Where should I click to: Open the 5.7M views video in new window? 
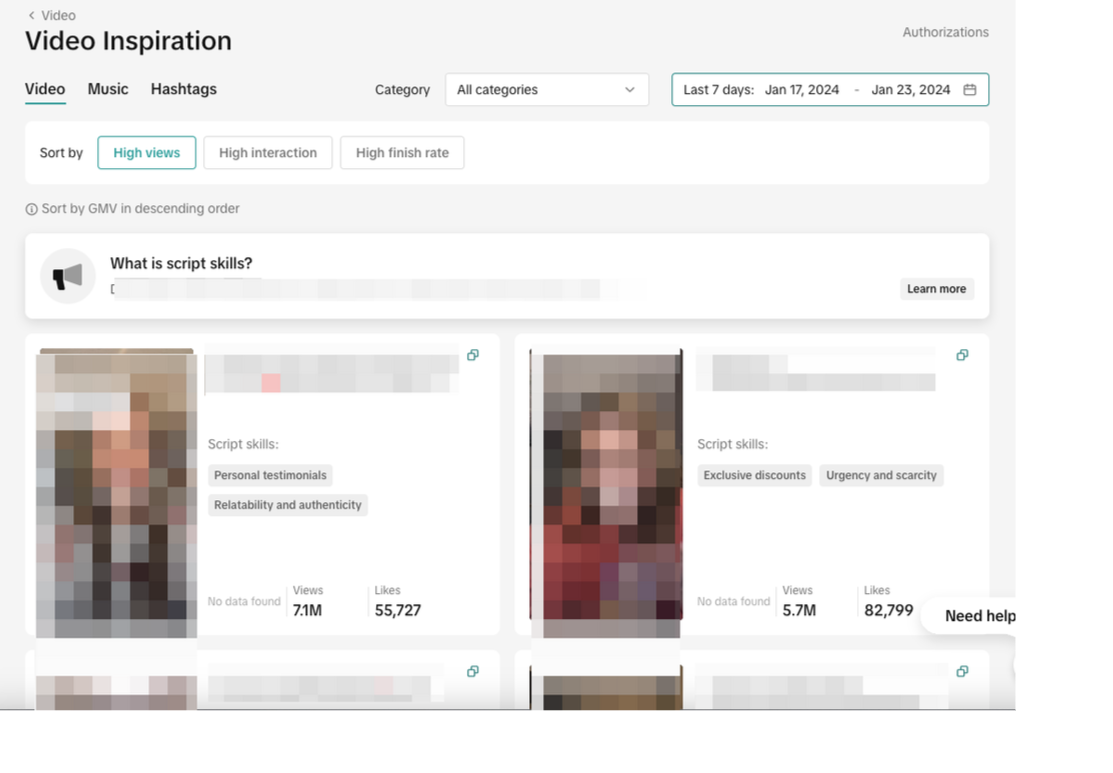[x=962, y=355]
